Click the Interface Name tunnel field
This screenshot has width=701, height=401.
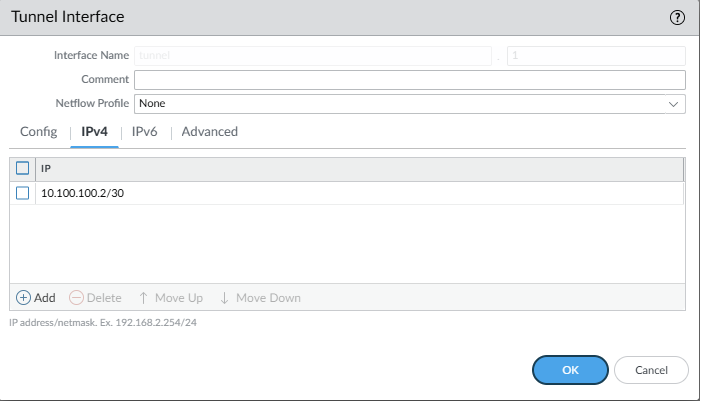(313, 56)
